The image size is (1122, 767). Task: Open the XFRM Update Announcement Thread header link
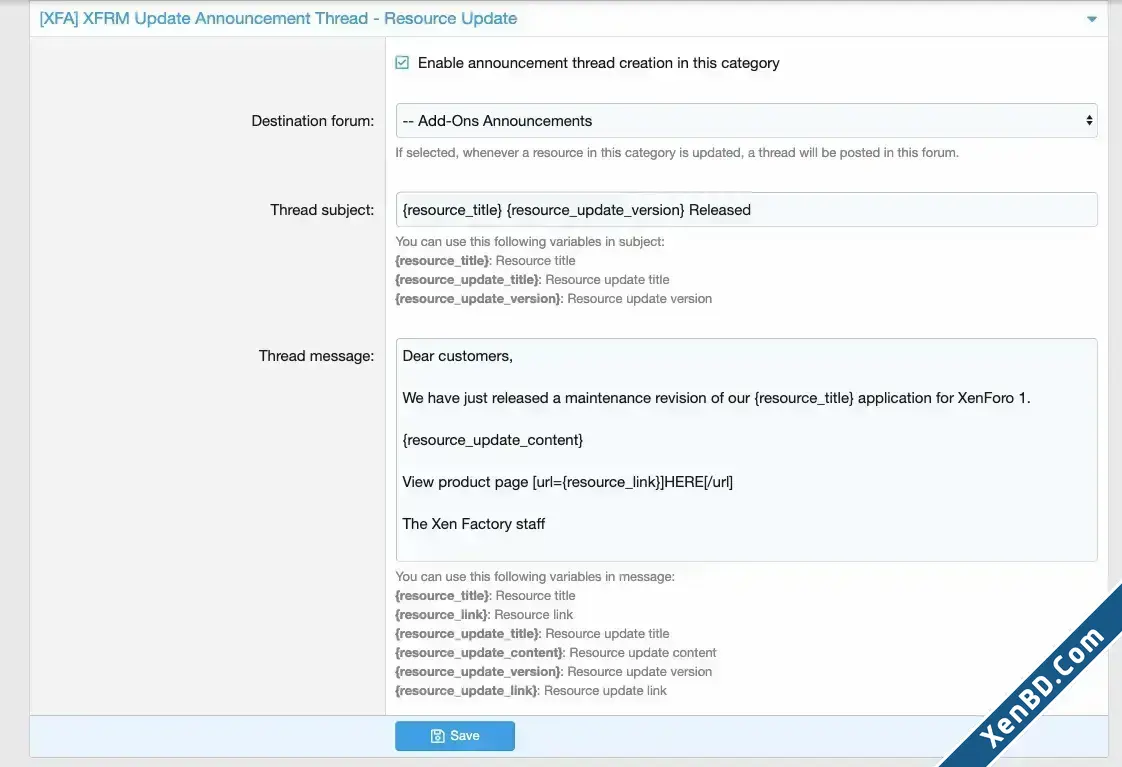coord(278,19)
